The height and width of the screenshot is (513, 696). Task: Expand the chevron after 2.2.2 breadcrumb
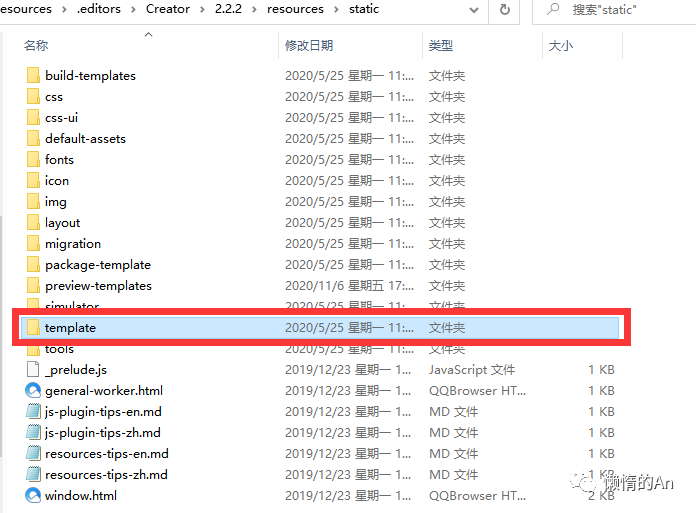(x=254, y=9)
